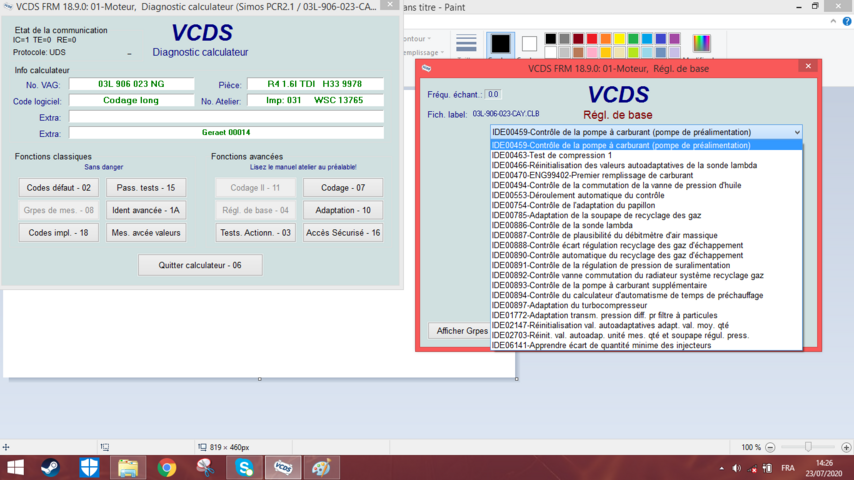Viewport: 854px width, 480px height.
Task: Open Windows Security shield in taskbar
Action: [x=89, y=467]
